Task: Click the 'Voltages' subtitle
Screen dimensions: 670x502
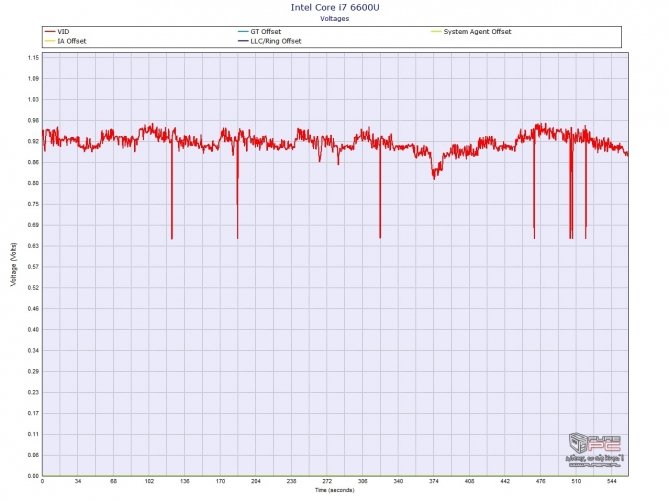Action: [x=335, y=19]
